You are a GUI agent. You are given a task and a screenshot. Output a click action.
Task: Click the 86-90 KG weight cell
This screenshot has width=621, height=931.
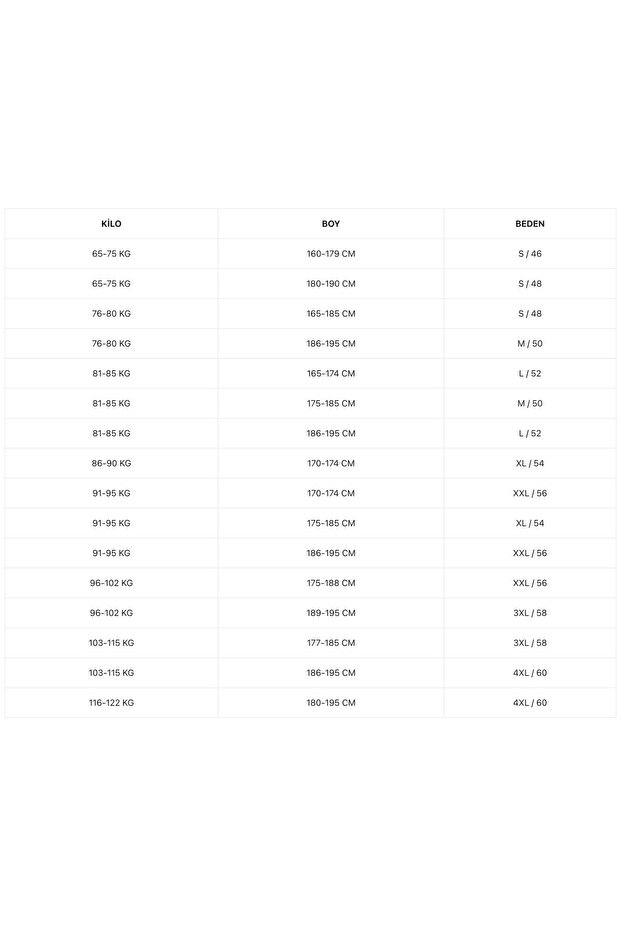(111, 464)
